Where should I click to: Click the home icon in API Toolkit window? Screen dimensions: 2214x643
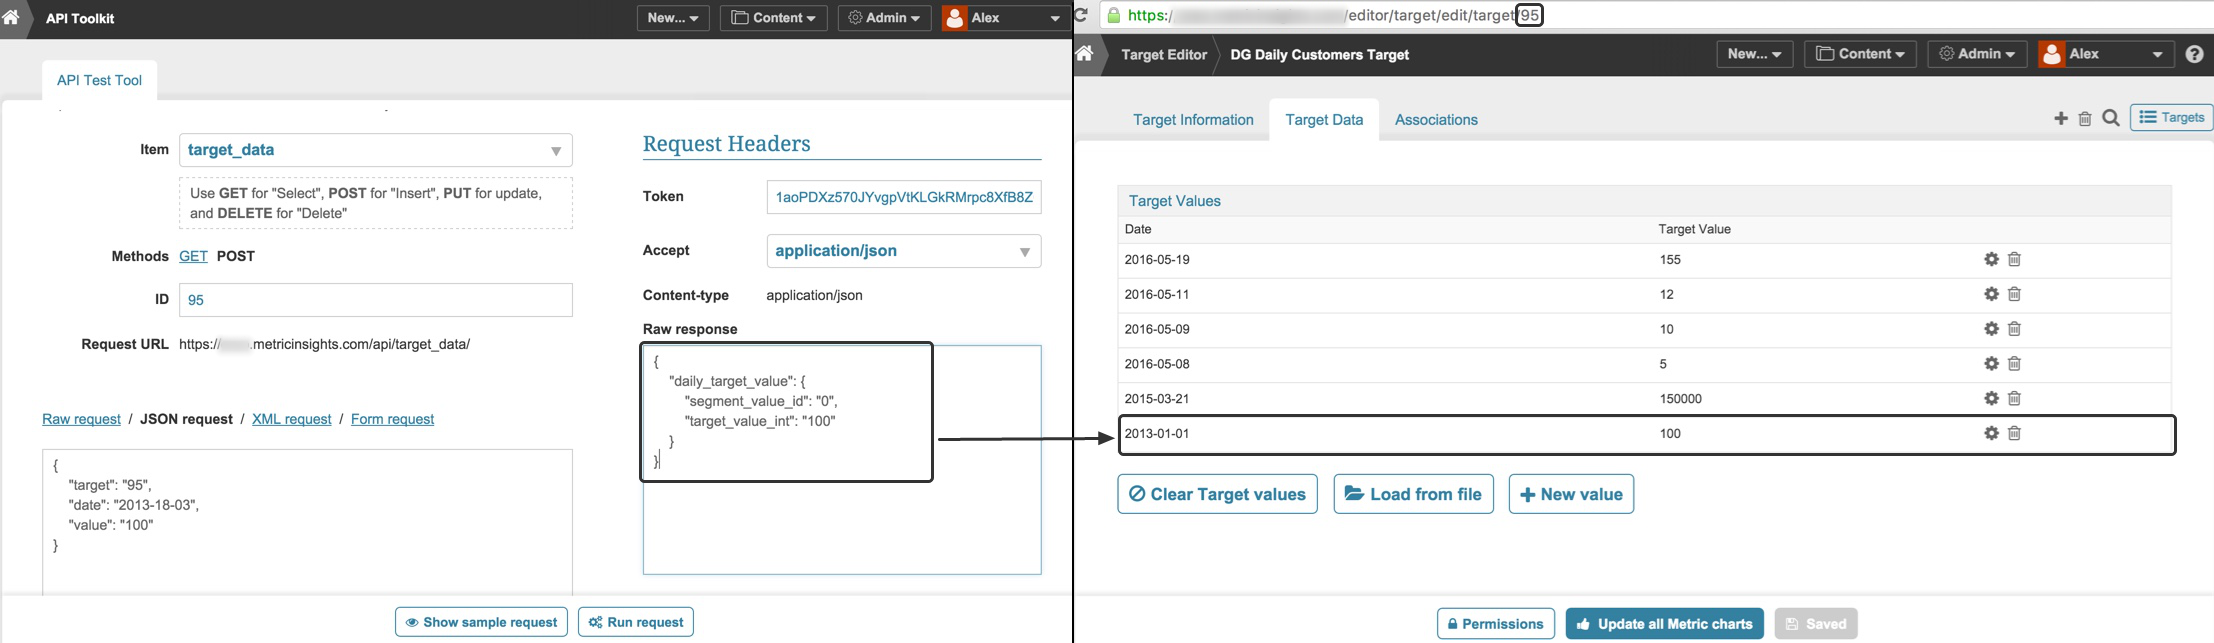pos(10,17)
